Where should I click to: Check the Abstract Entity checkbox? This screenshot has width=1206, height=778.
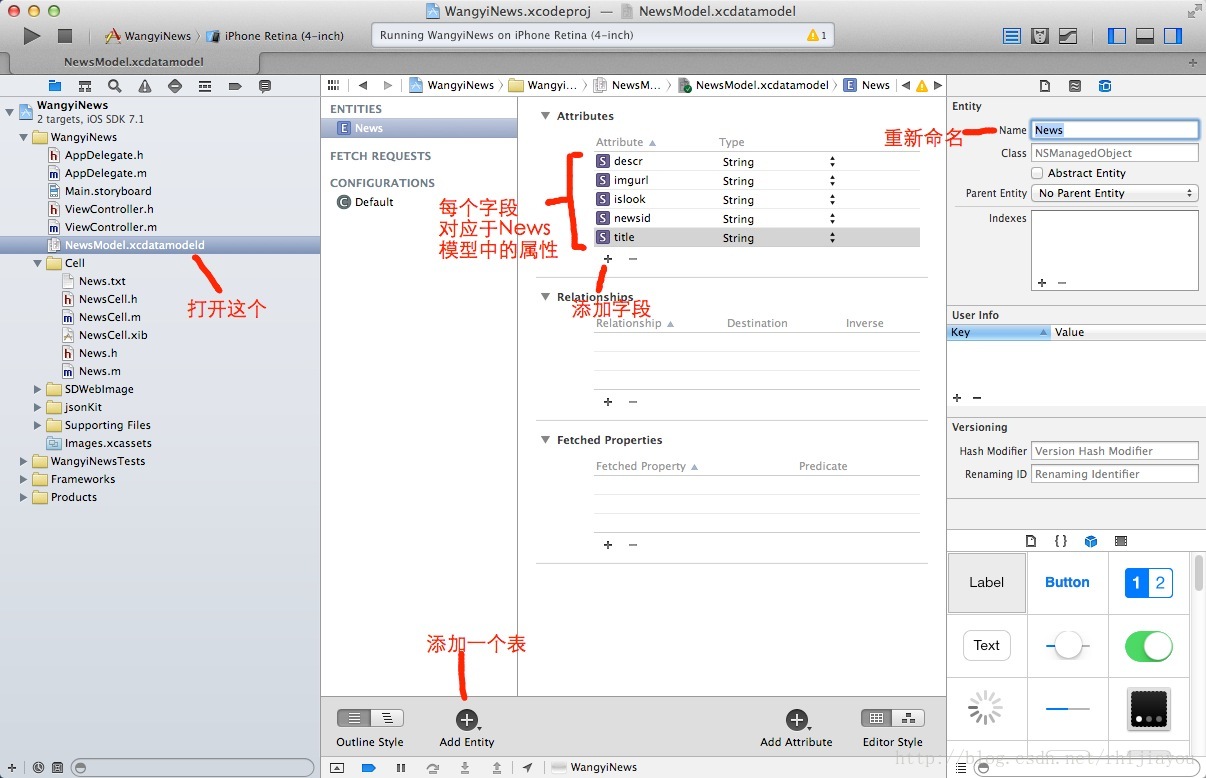(1037, 173)
